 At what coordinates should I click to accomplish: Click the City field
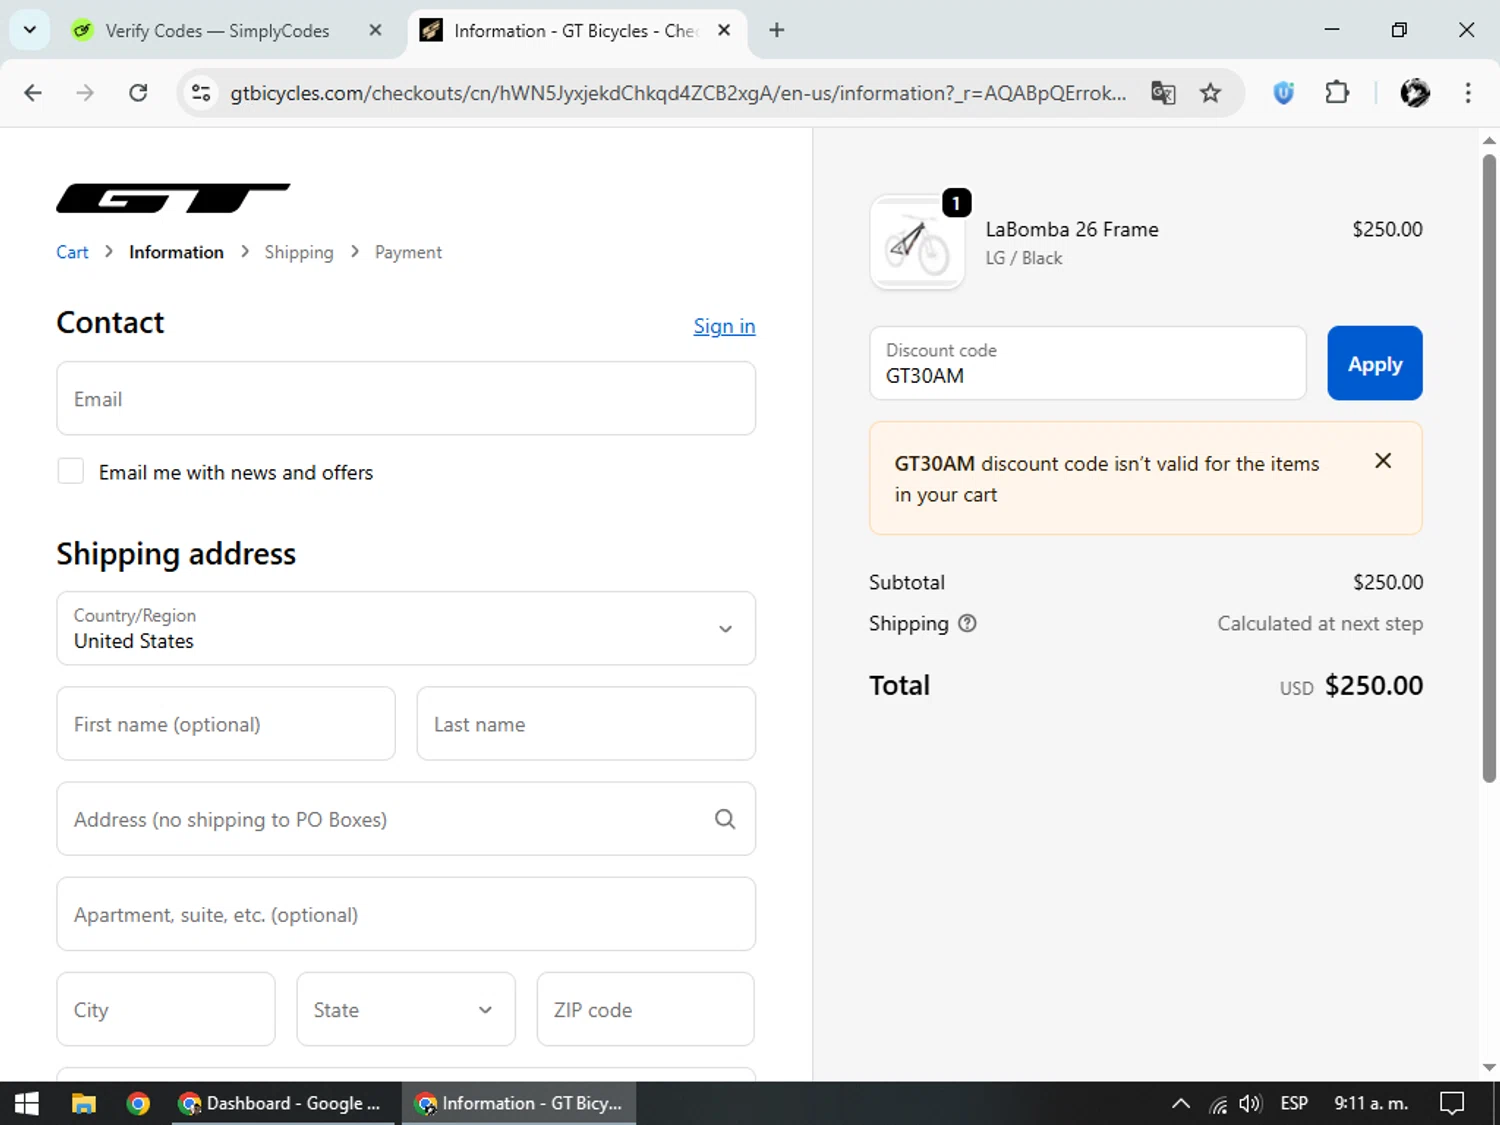pyautogui.click(x=166, y=1009)
